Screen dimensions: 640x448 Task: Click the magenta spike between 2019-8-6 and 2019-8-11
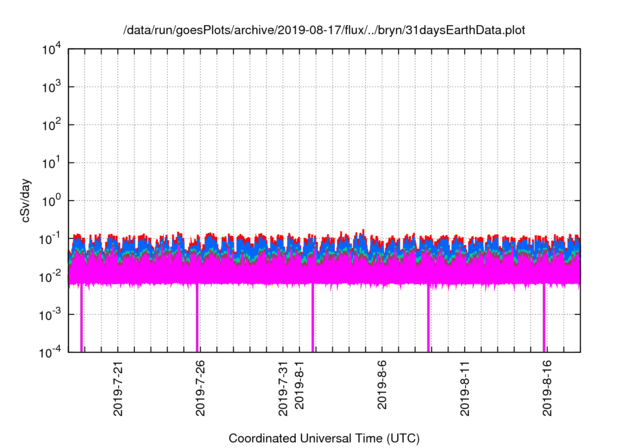click(x=429, y=320)
